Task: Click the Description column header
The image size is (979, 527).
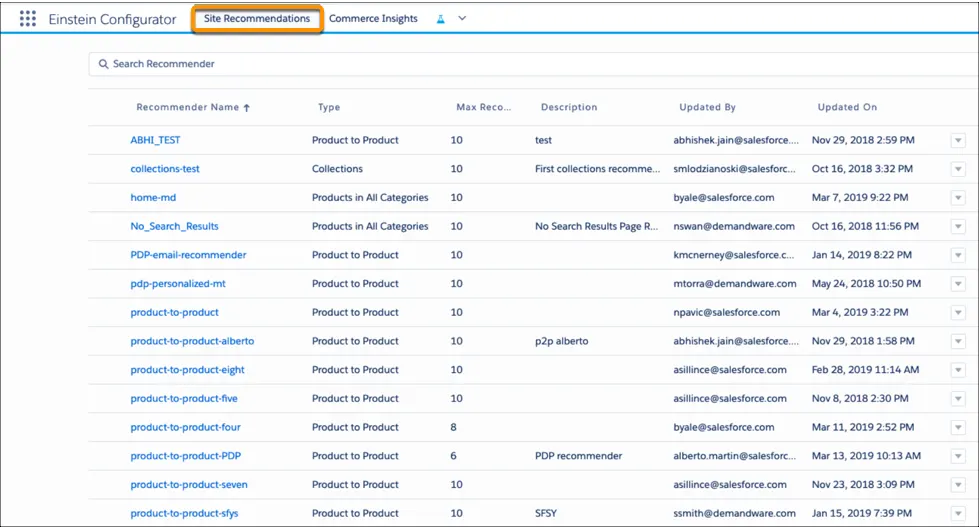Action: point(569,107)
